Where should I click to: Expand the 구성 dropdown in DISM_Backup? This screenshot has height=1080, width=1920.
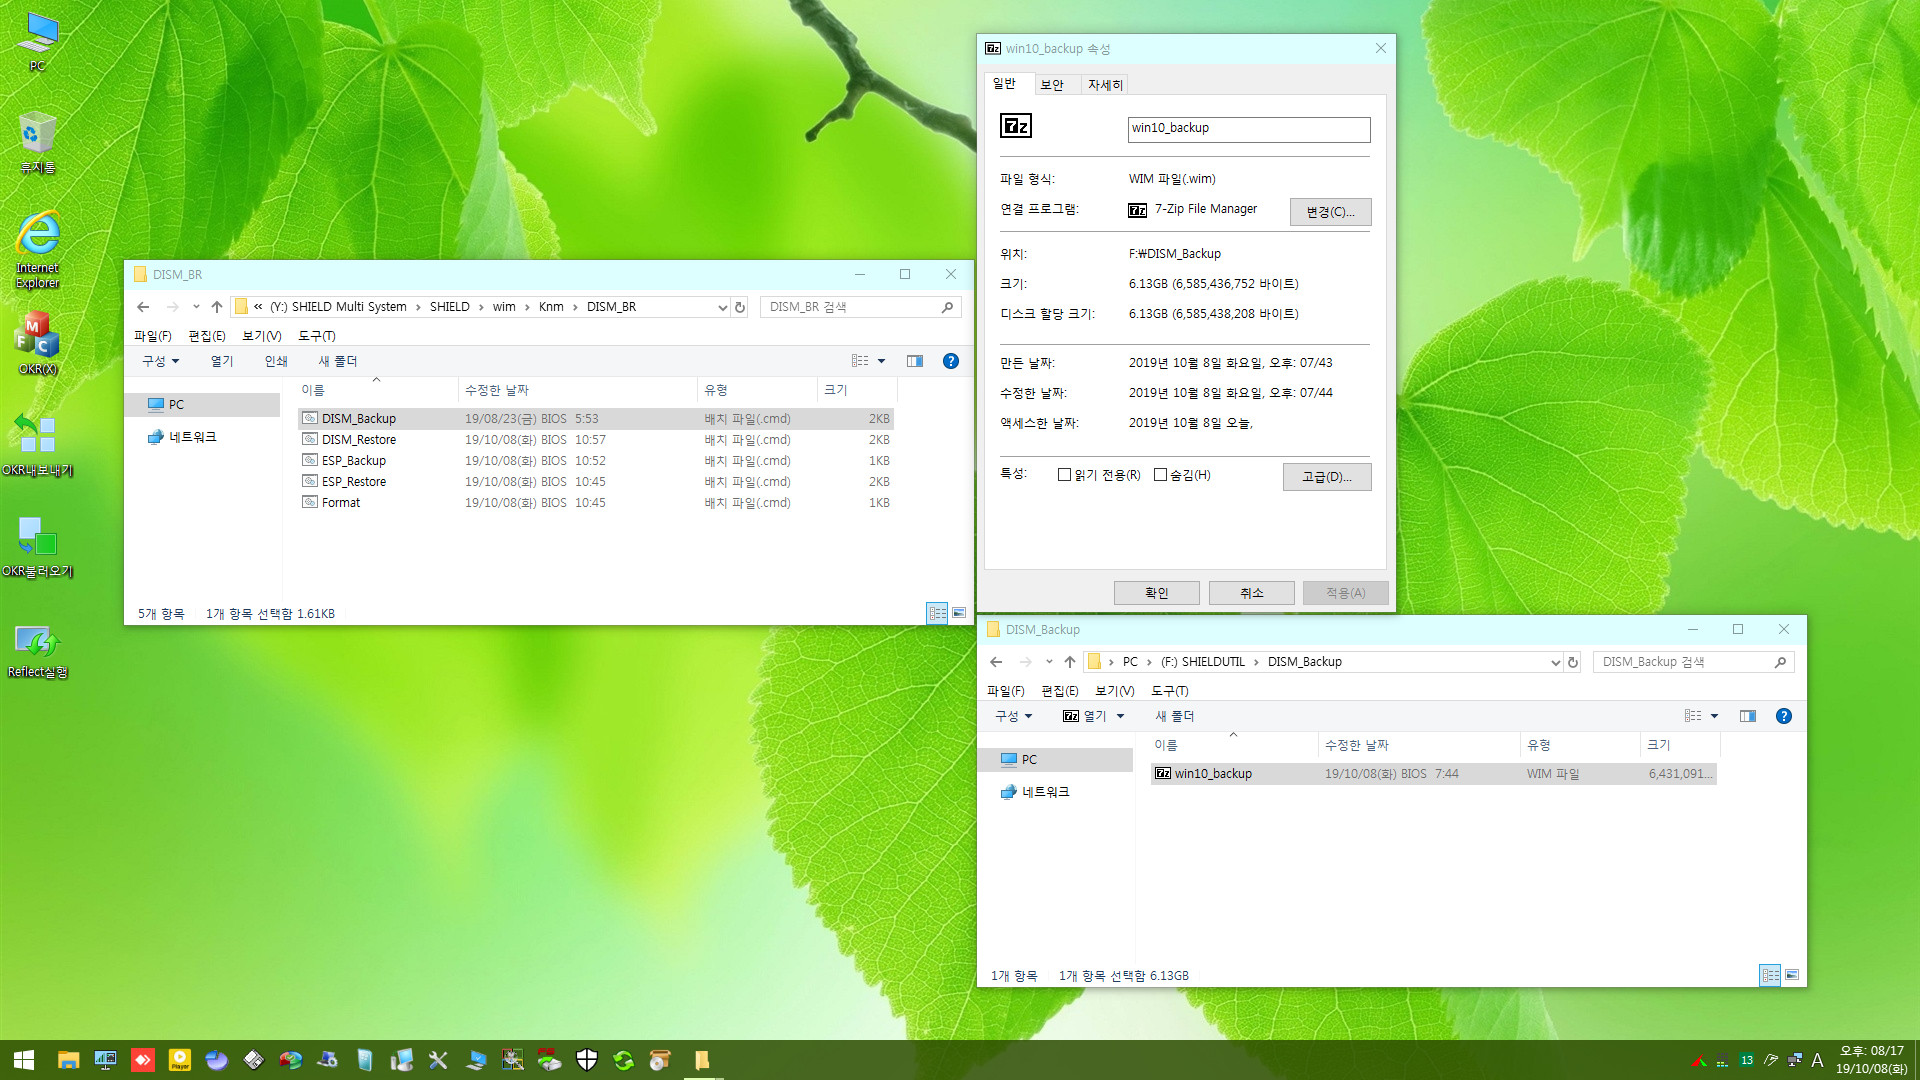click(1014, 716)
